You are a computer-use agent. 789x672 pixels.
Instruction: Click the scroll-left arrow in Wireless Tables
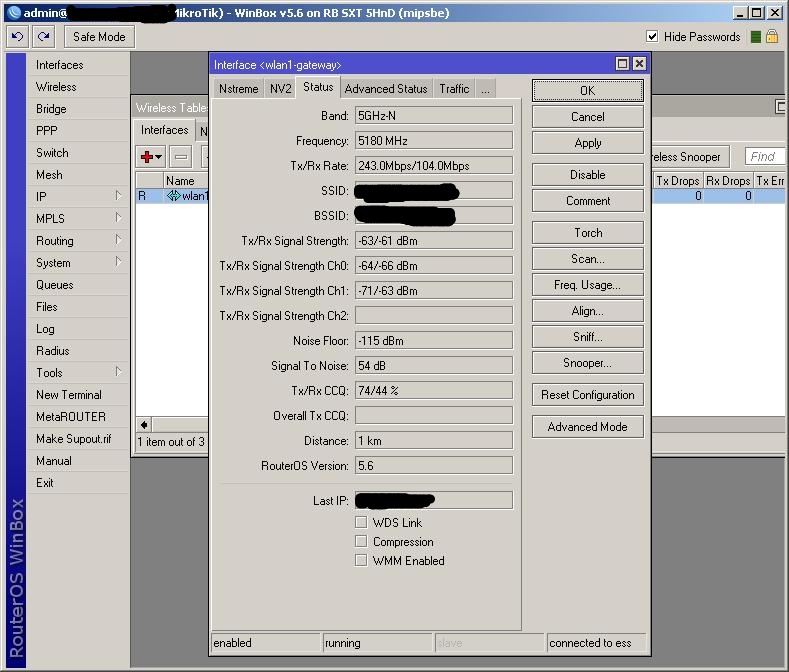click(x=144, y=425)
